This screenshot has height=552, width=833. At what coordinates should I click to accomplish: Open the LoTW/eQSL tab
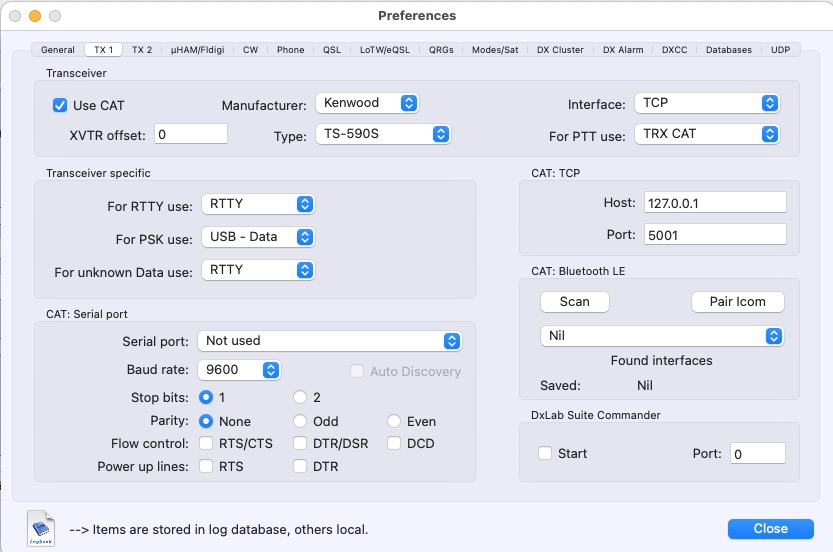pyautogui.click(x=385, y=49)
